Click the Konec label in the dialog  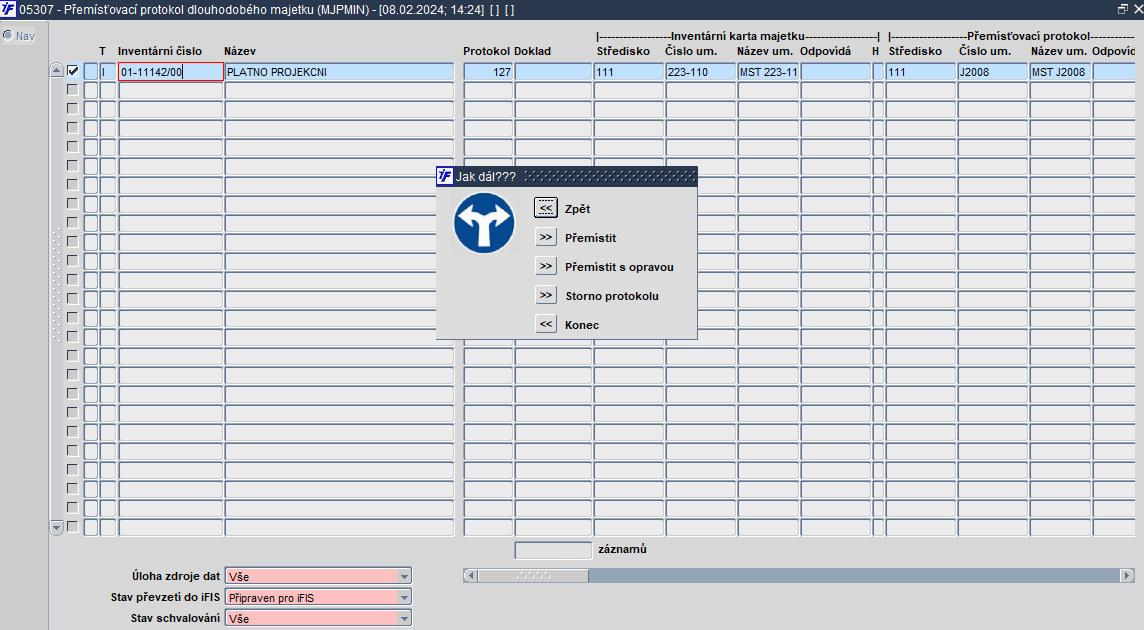point(581,325)
